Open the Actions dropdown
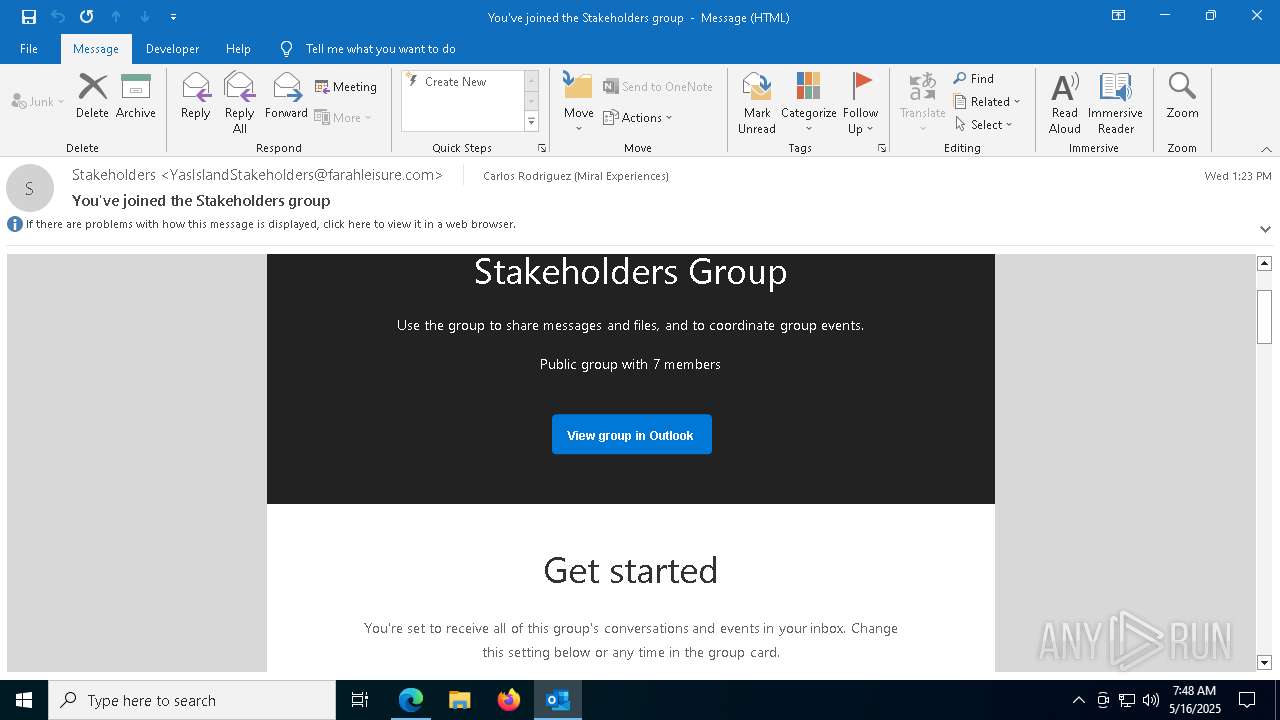Screen dimensions: 1280x720 coord(638,117)
